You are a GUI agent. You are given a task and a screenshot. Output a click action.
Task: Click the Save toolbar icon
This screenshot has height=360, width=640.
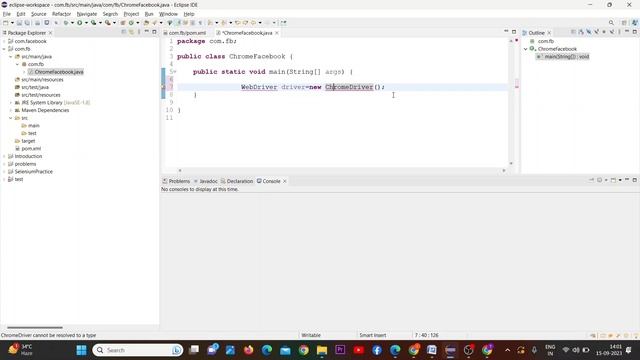(x=19, y=23)
